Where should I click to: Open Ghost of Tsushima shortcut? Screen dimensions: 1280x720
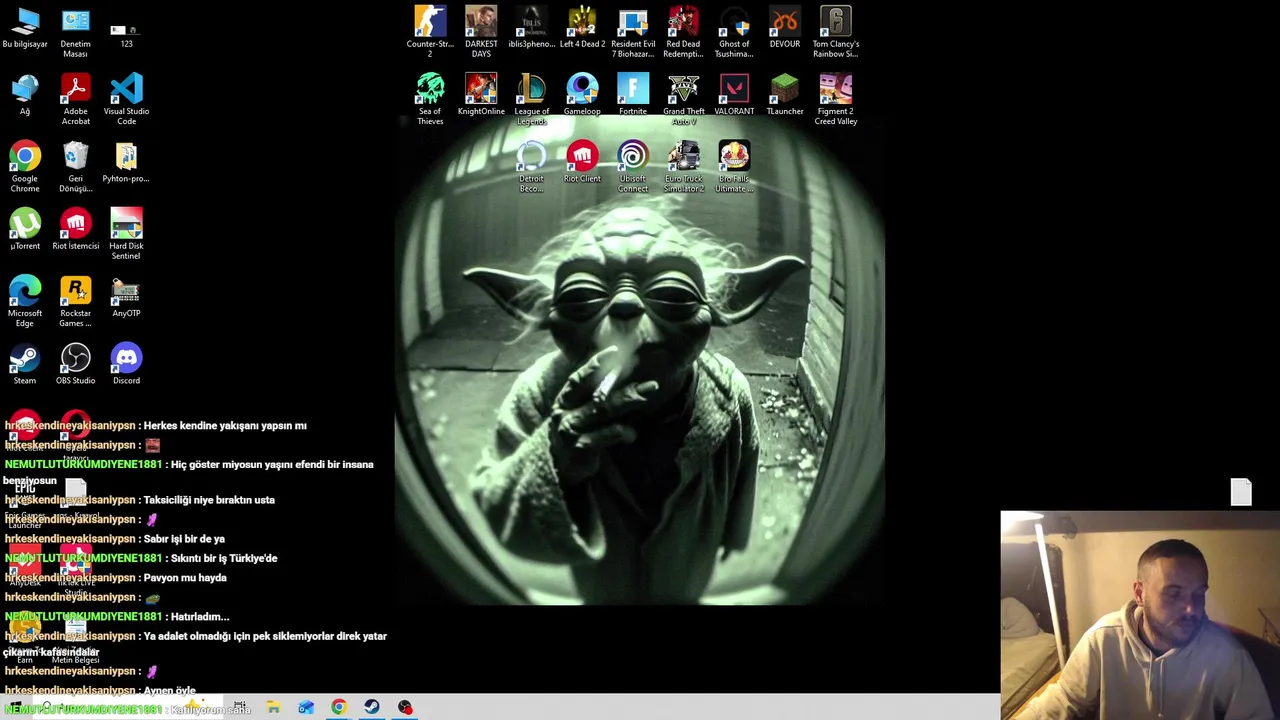[x=734, y=33]
